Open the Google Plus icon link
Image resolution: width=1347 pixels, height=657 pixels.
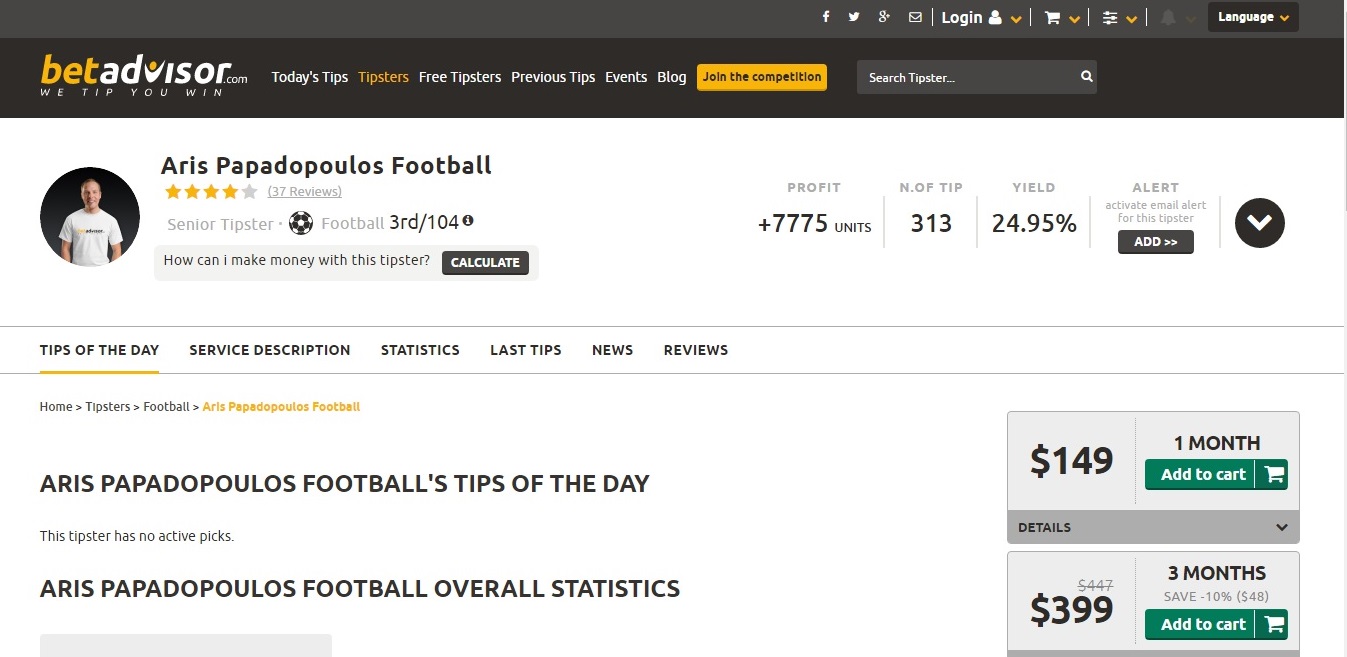click(x=884, y=17)
